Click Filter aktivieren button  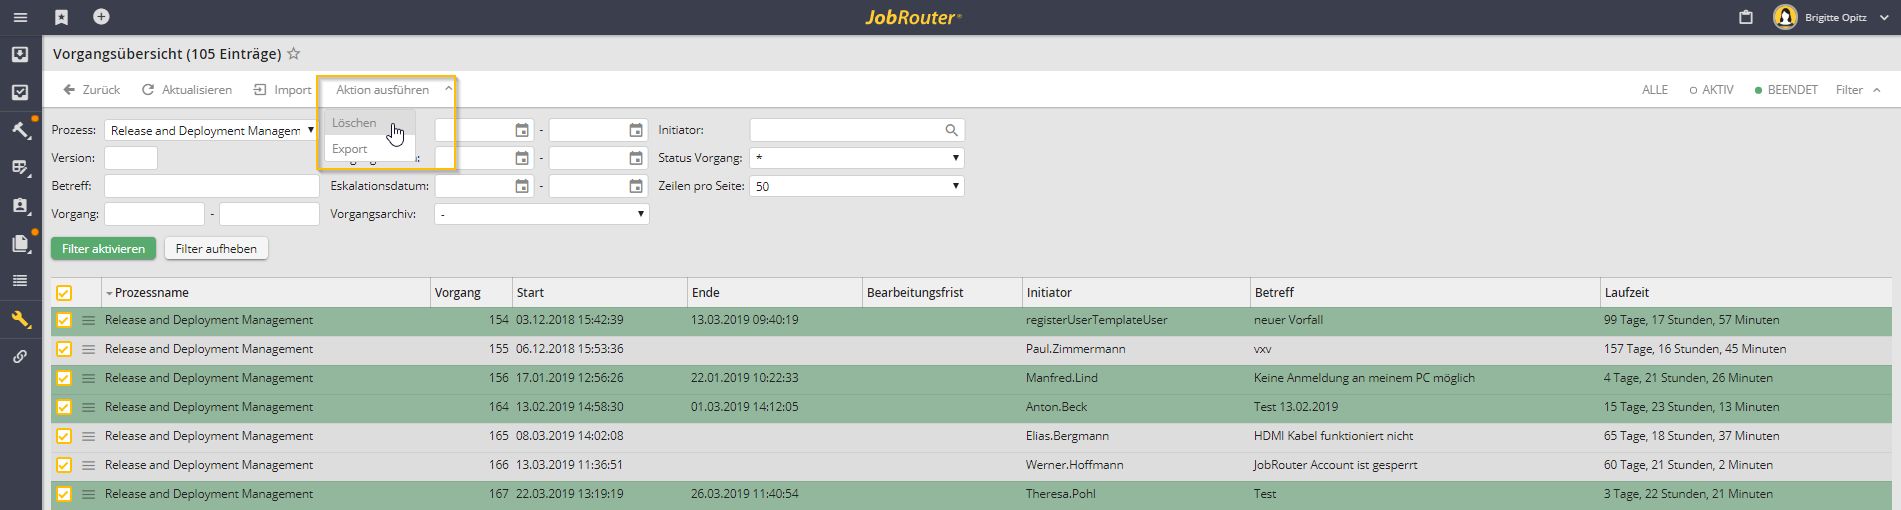(x=103, y=249)
